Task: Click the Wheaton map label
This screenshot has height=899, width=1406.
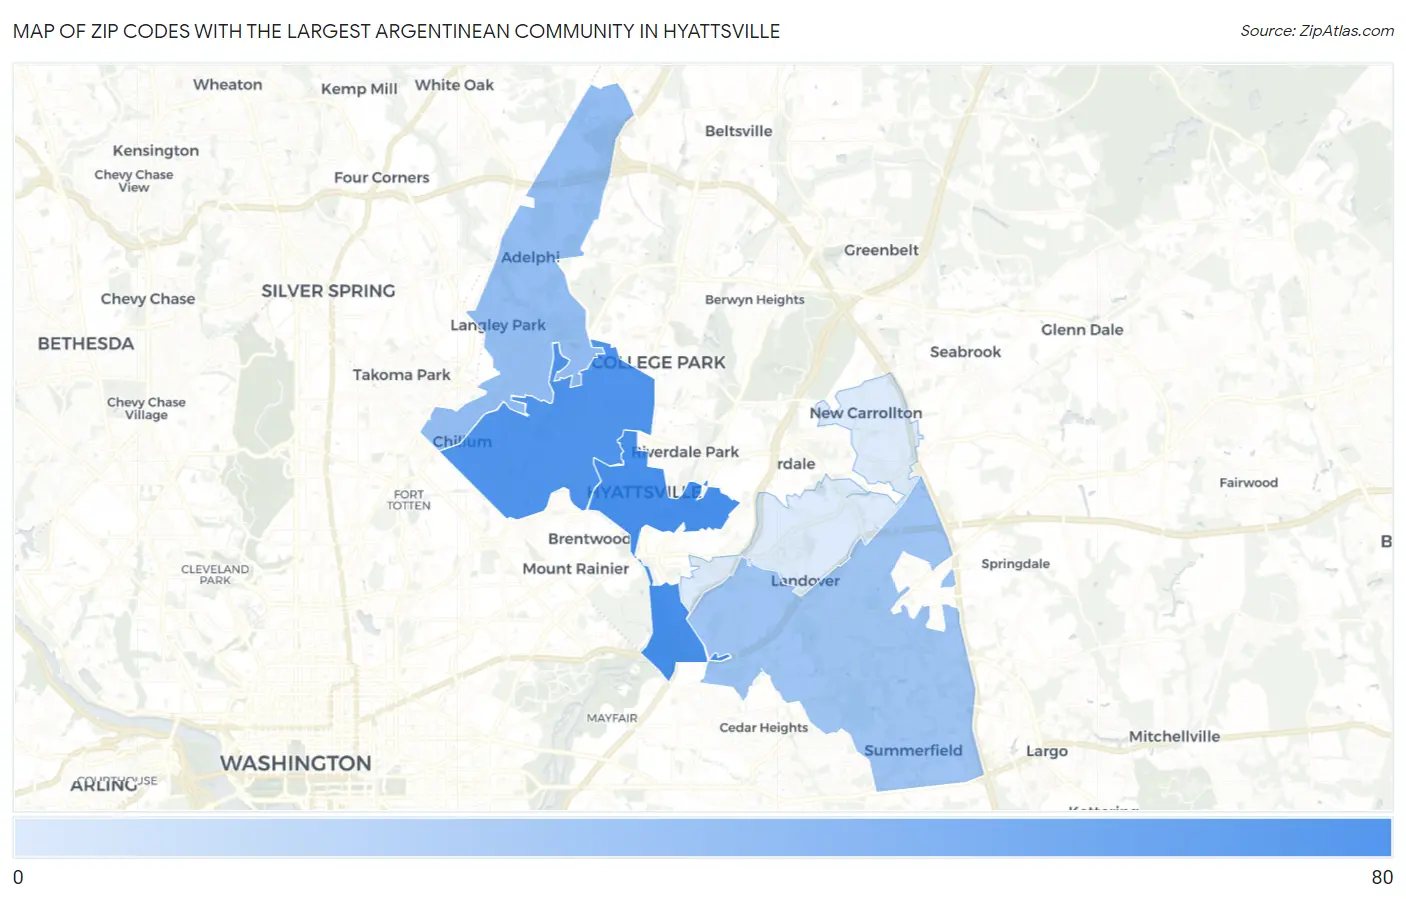Action: coord(227,85)
